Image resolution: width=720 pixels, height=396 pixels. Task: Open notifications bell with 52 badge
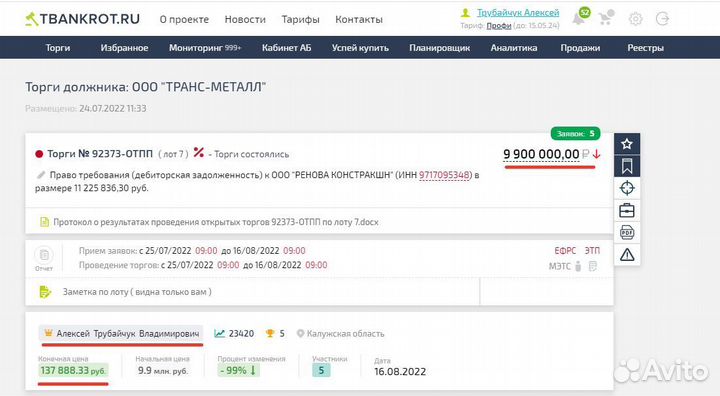579,17
